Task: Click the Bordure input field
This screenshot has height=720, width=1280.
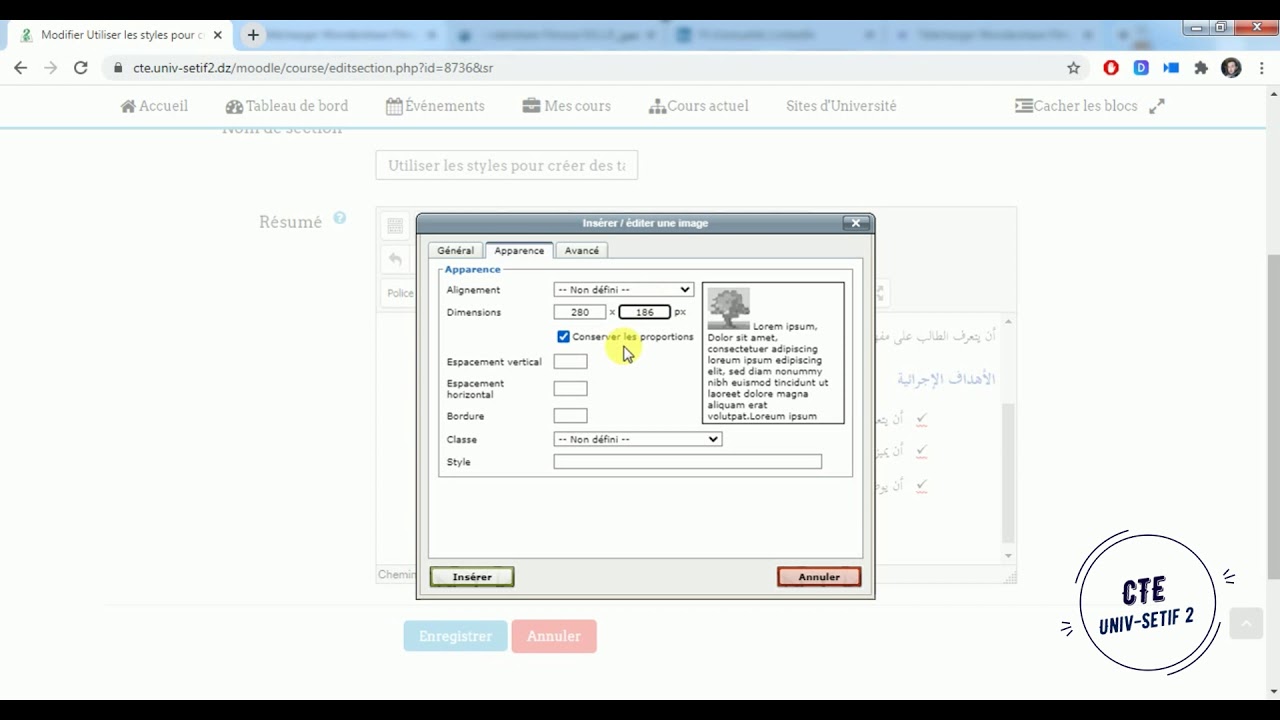Action: point(570,416)
